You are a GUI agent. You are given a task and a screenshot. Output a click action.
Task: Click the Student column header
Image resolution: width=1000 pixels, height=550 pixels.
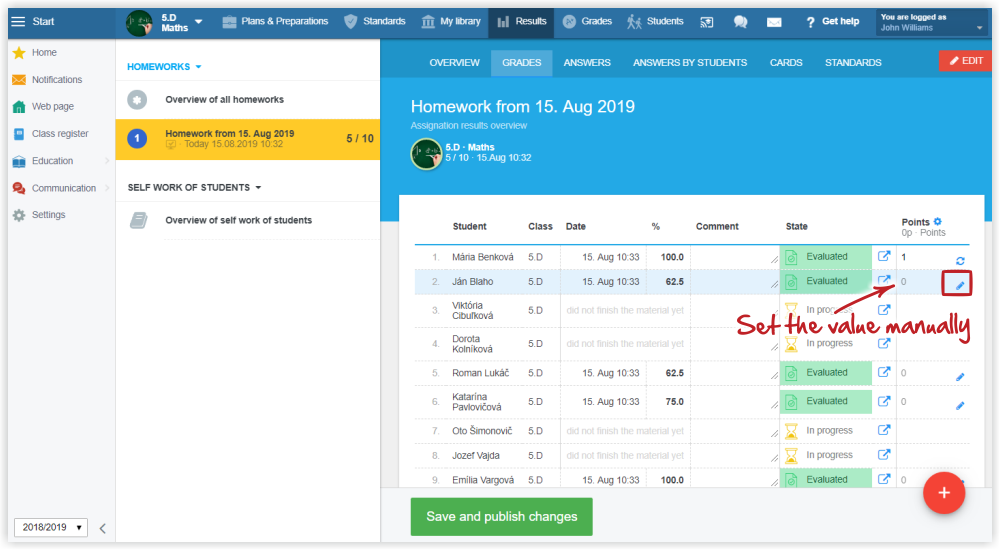(469, 227)
